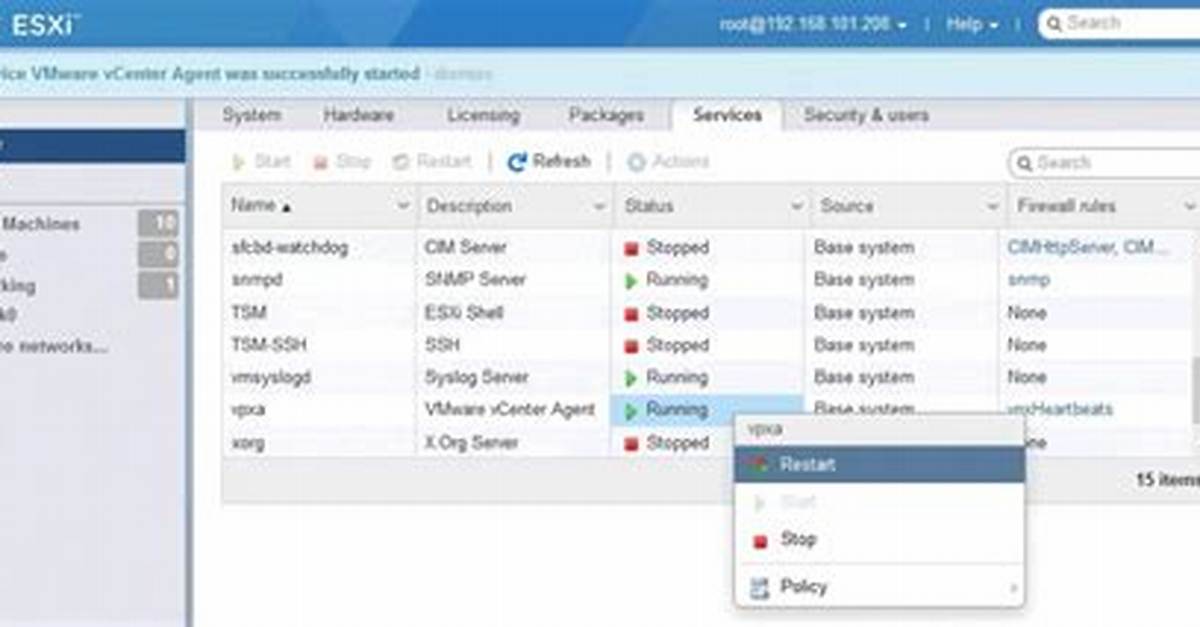The image size is (1200, 627).
Task: Open the Description column dropdown arrow
Action: coord(600,206)
